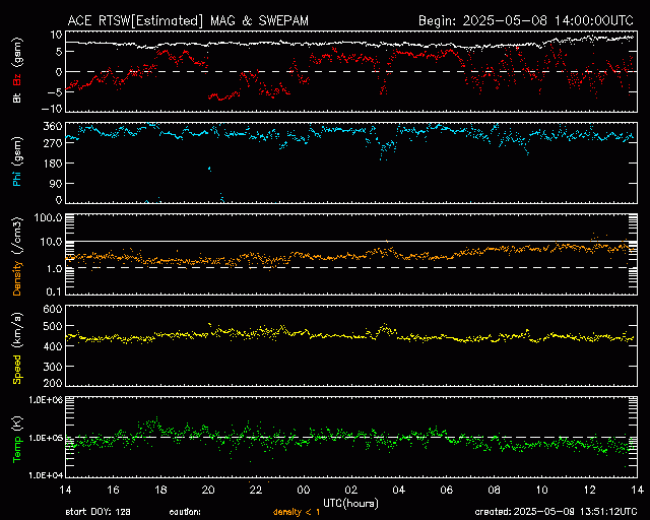Click the UTC(hours) x-axis title
The height and width of the screenshot is (520, 650).
point(351,504)
